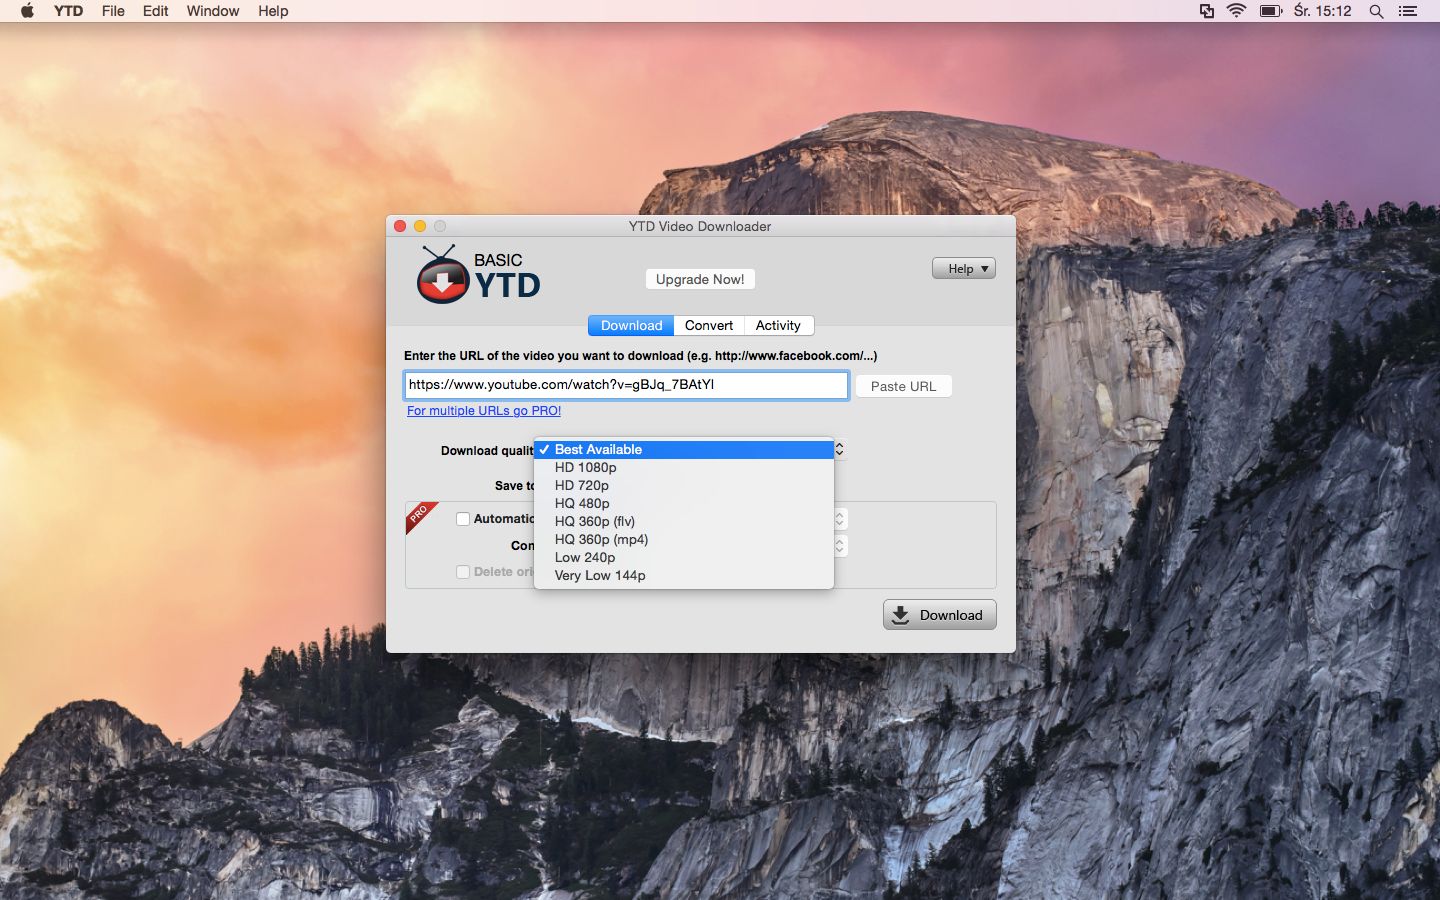Select Very Low 144p quality
The image size is (1440, 900).
coord(684,575)
